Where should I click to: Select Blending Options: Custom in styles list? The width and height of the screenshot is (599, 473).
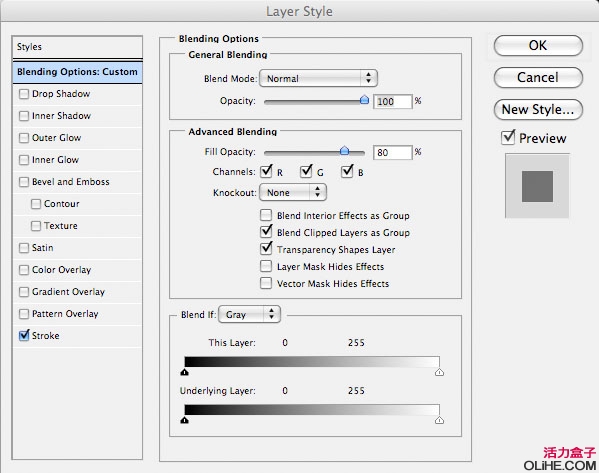click(78, 72)
